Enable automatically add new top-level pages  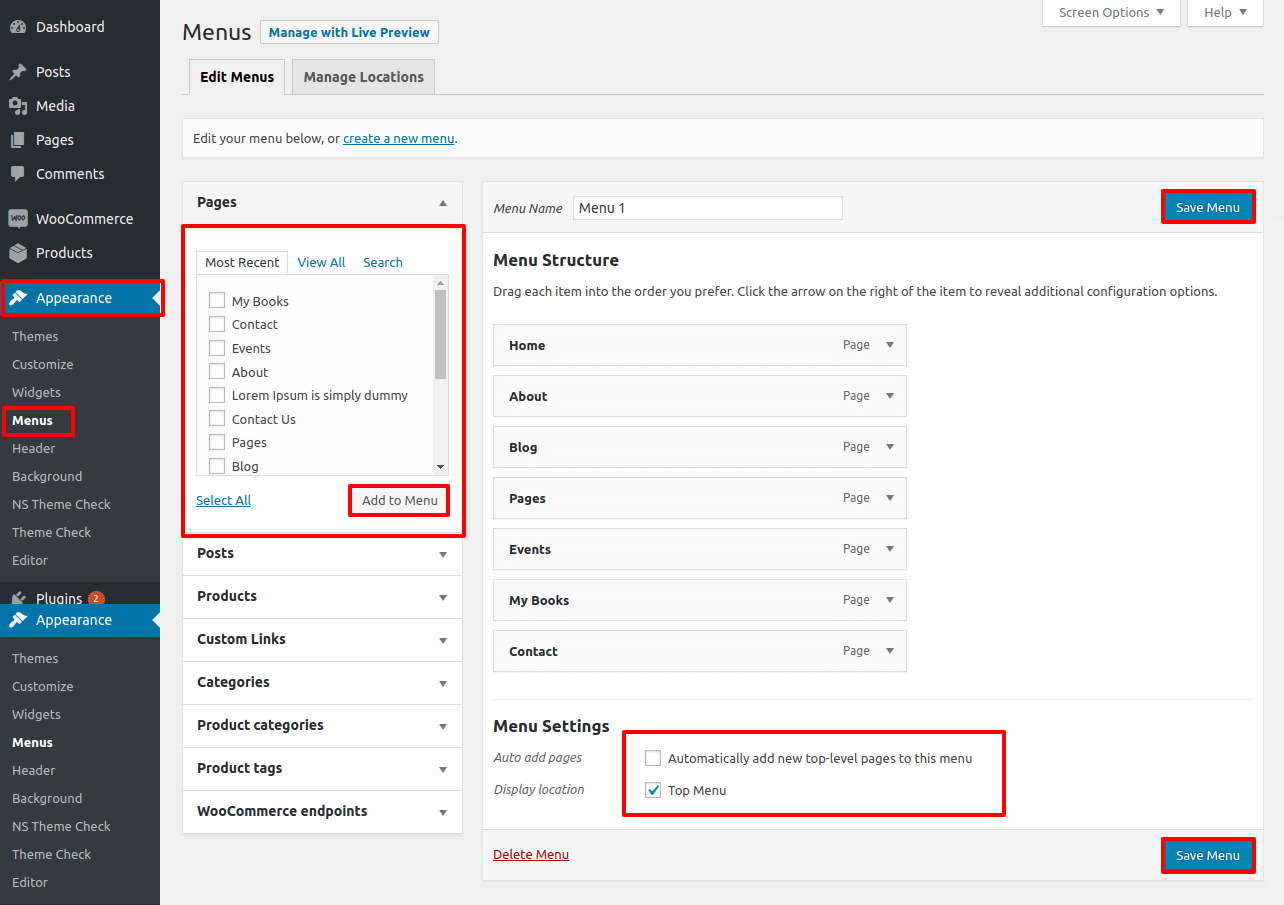[x=653, y=758]
